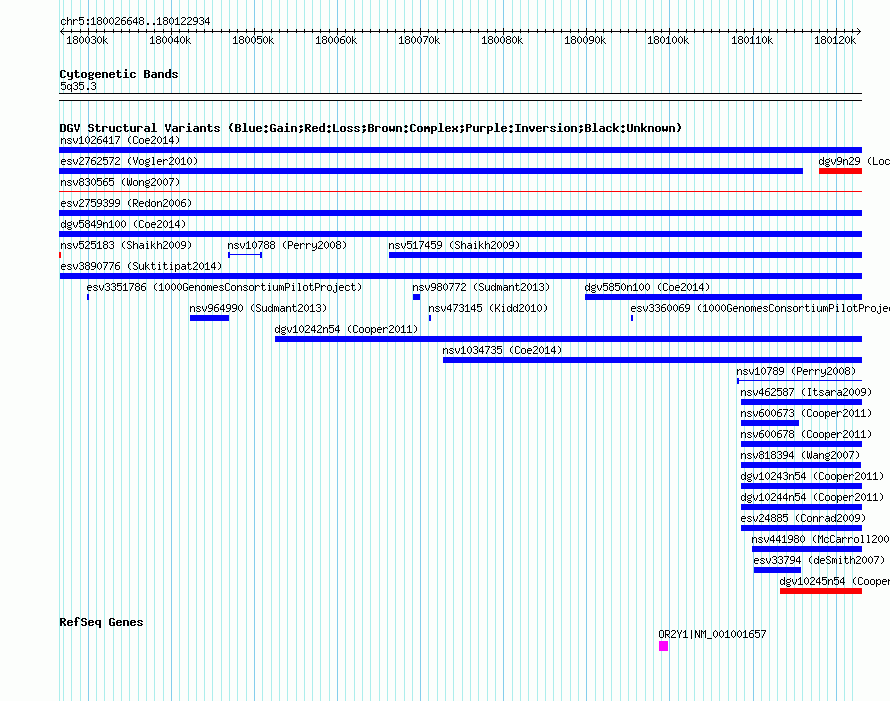The image size is (890, 701).
Task: Select the nsv517459 blue gain bar
Action: 625,255
